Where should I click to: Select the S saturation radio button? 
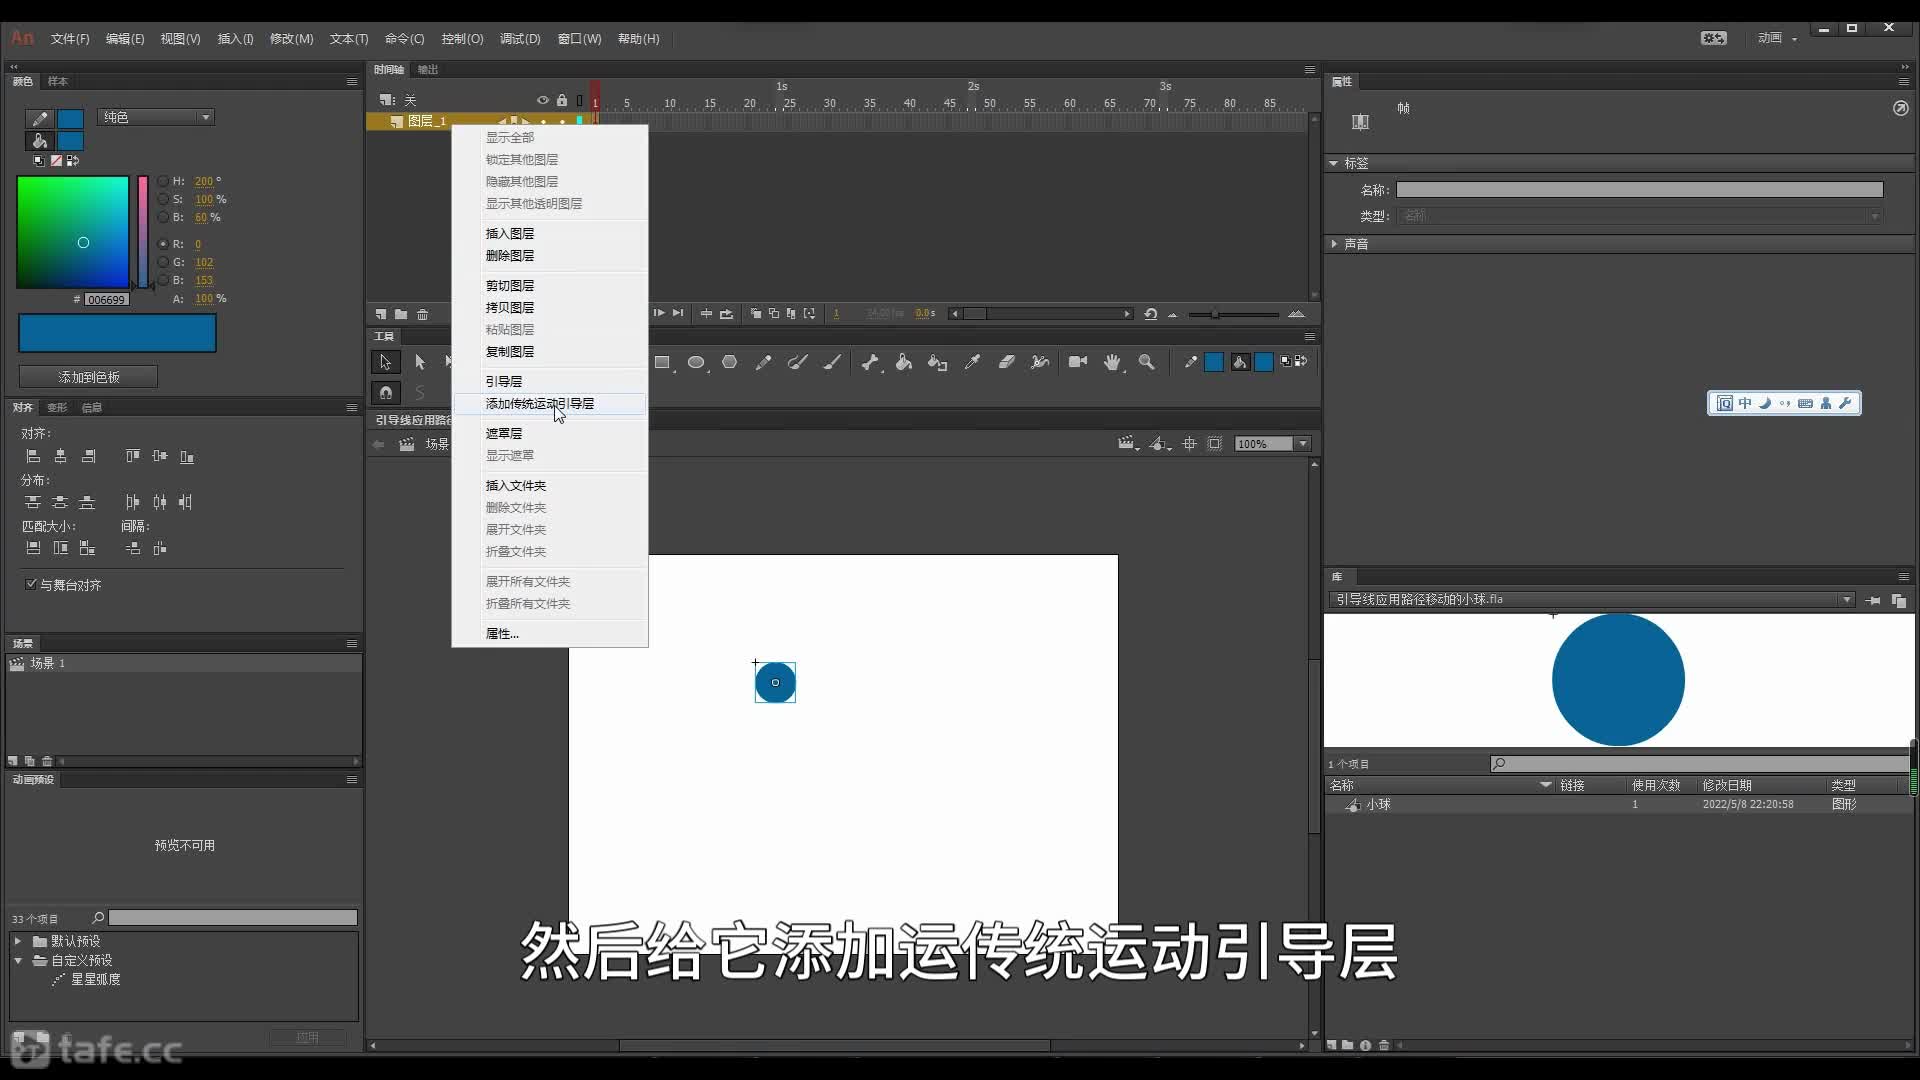163,199
